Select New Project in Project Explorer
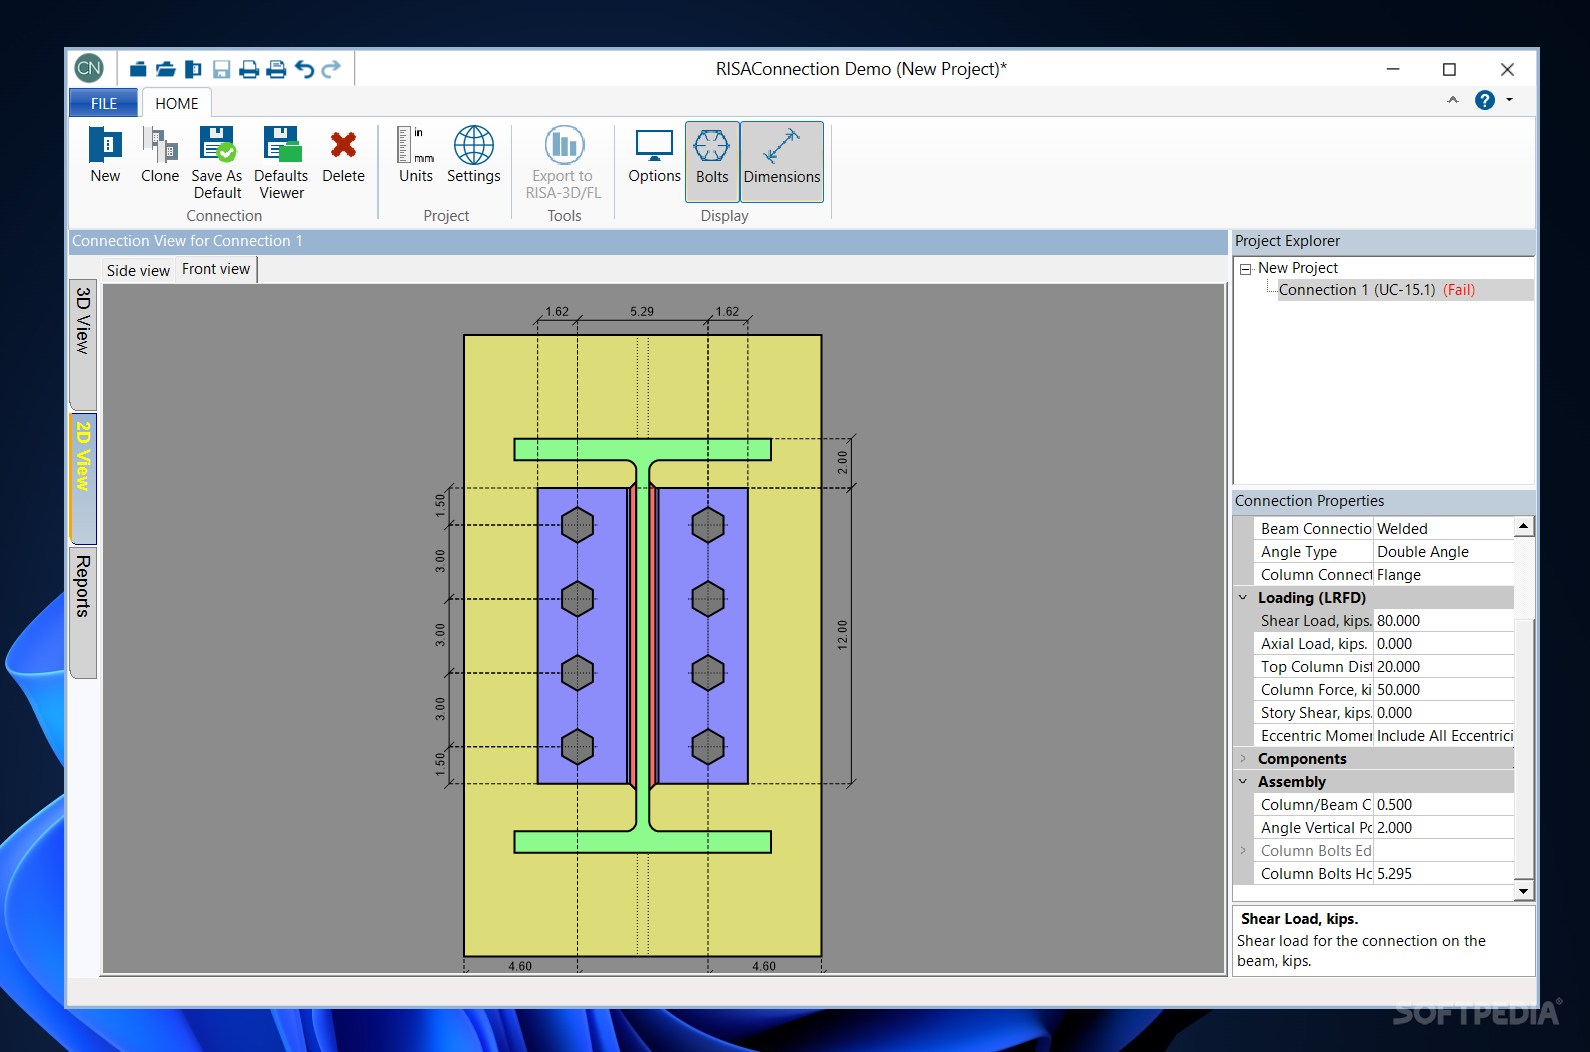The image size is (1590, 1052). click(x=1298, y=268)
